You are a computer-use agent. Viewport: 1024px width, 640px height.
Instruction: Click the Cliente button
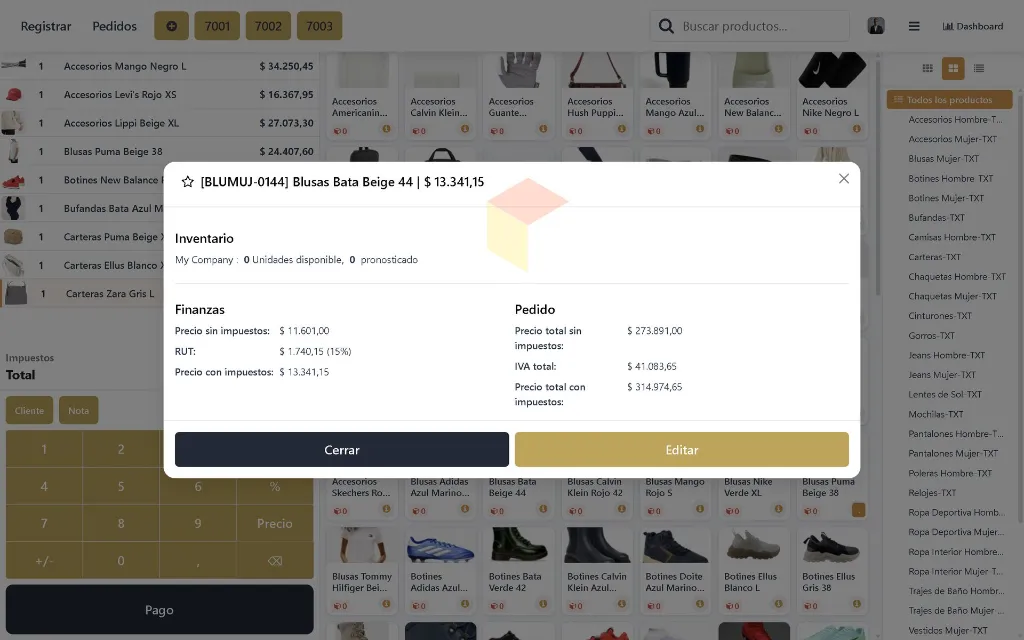click(29, 410)
